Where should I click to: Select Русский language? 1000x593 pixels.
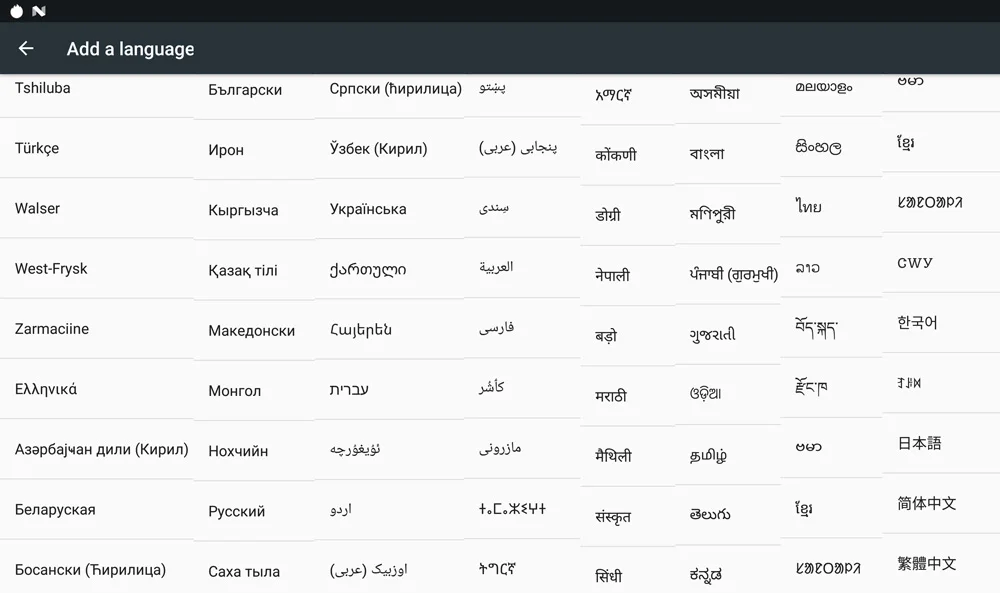coord(237,511)
